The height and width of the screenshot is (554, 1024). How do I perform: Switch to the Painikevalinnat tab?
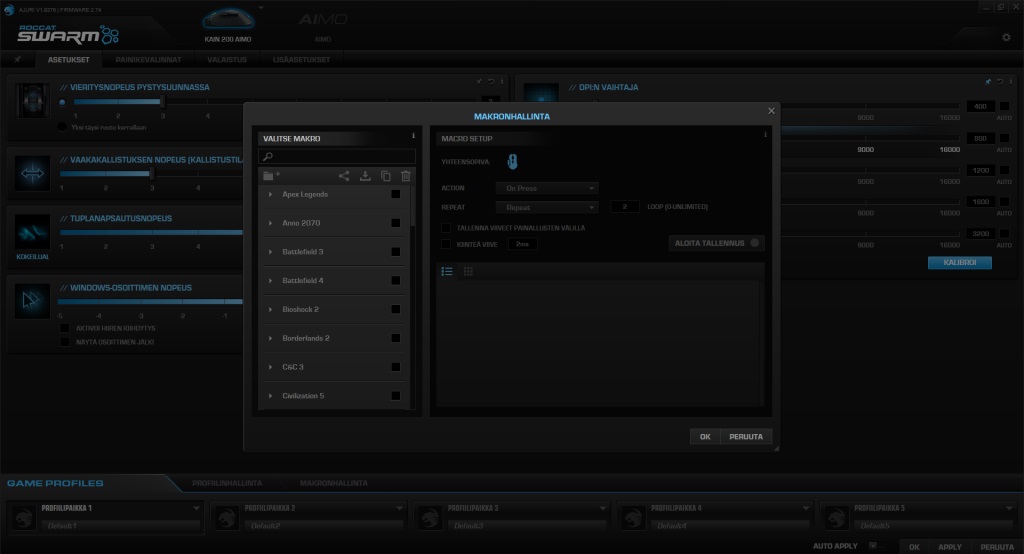[148, 59]
